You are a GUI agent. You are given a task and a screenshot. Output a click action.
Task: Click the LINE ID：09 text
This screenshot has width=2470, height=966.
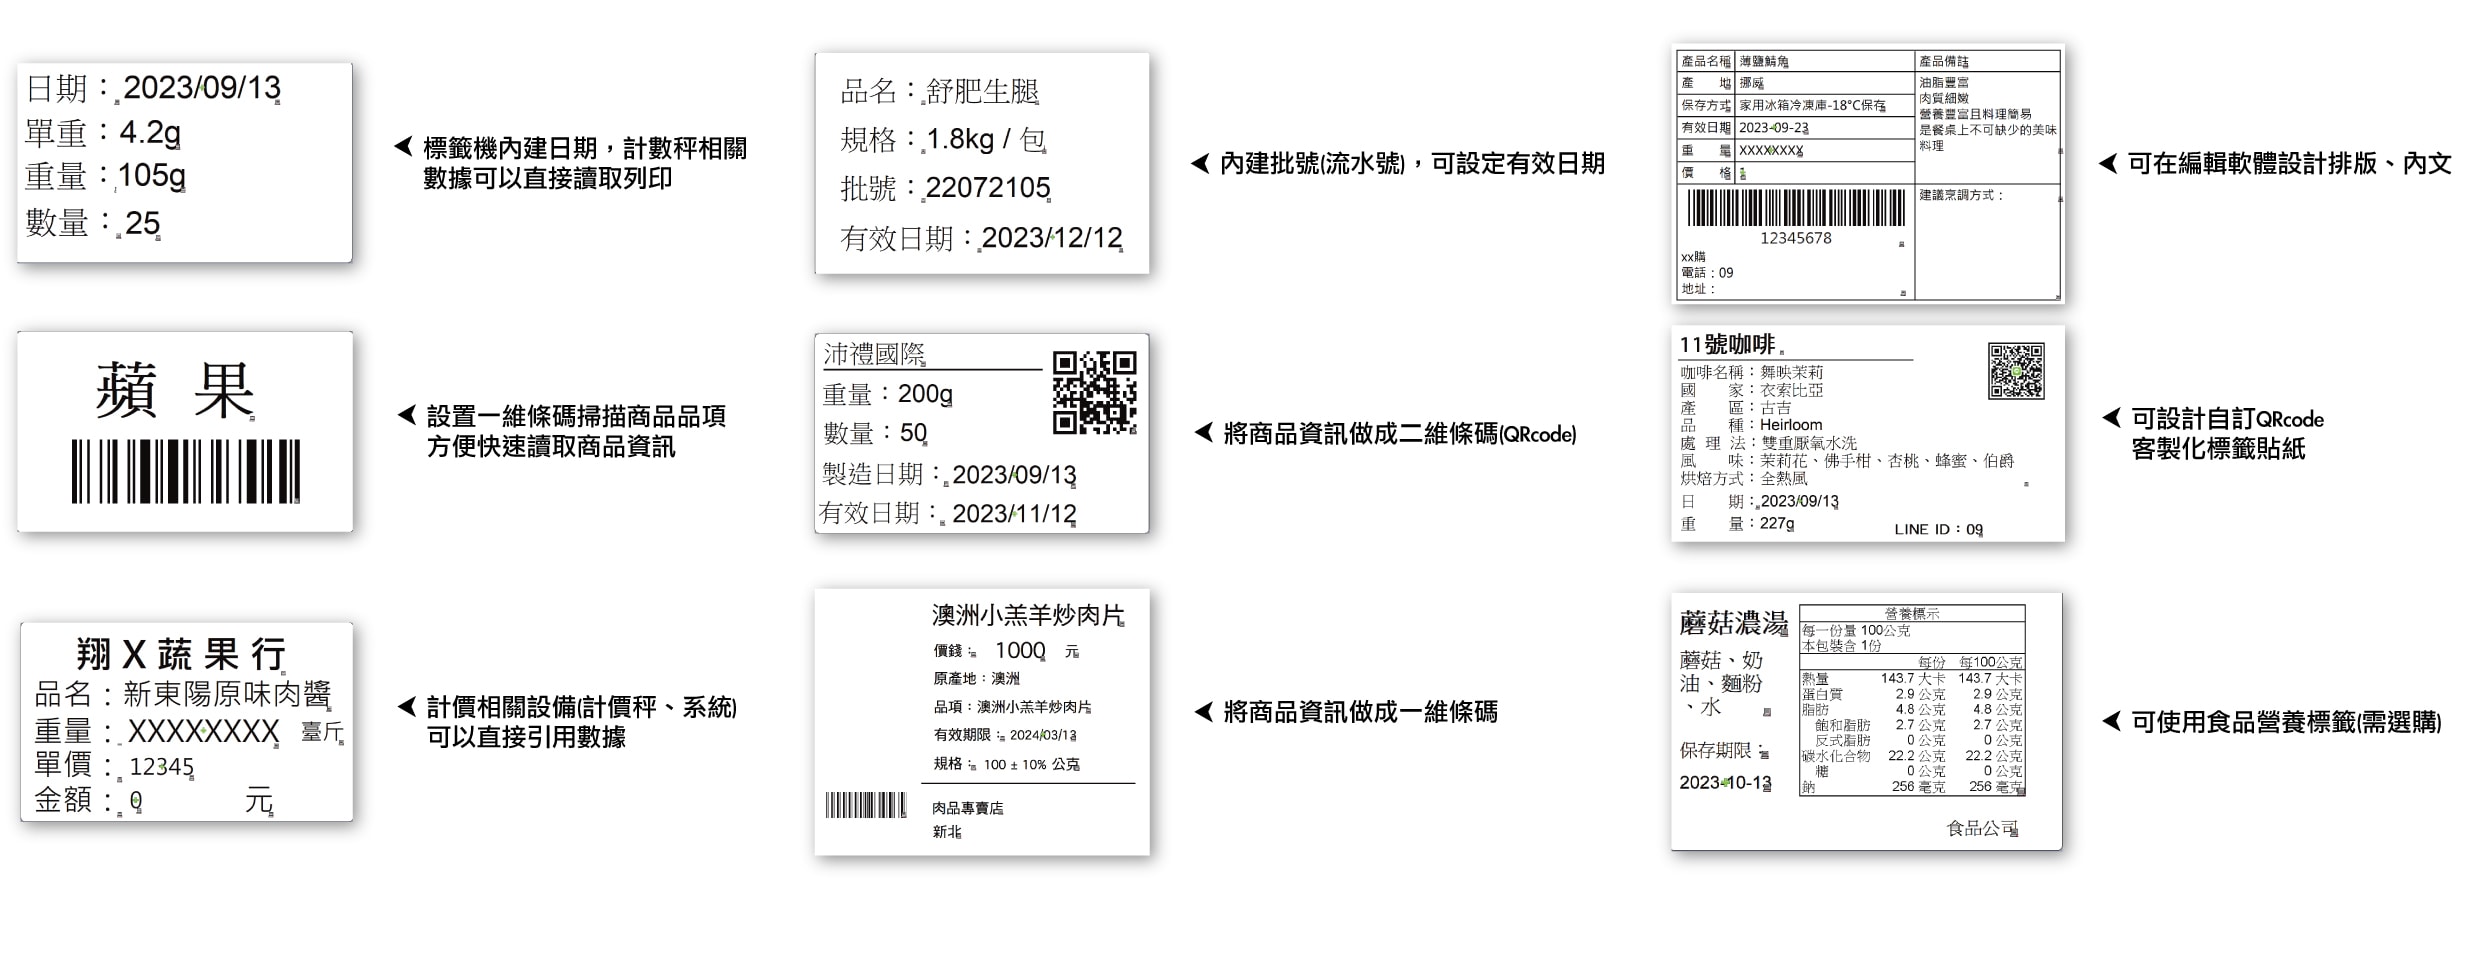click(1938, 529)
